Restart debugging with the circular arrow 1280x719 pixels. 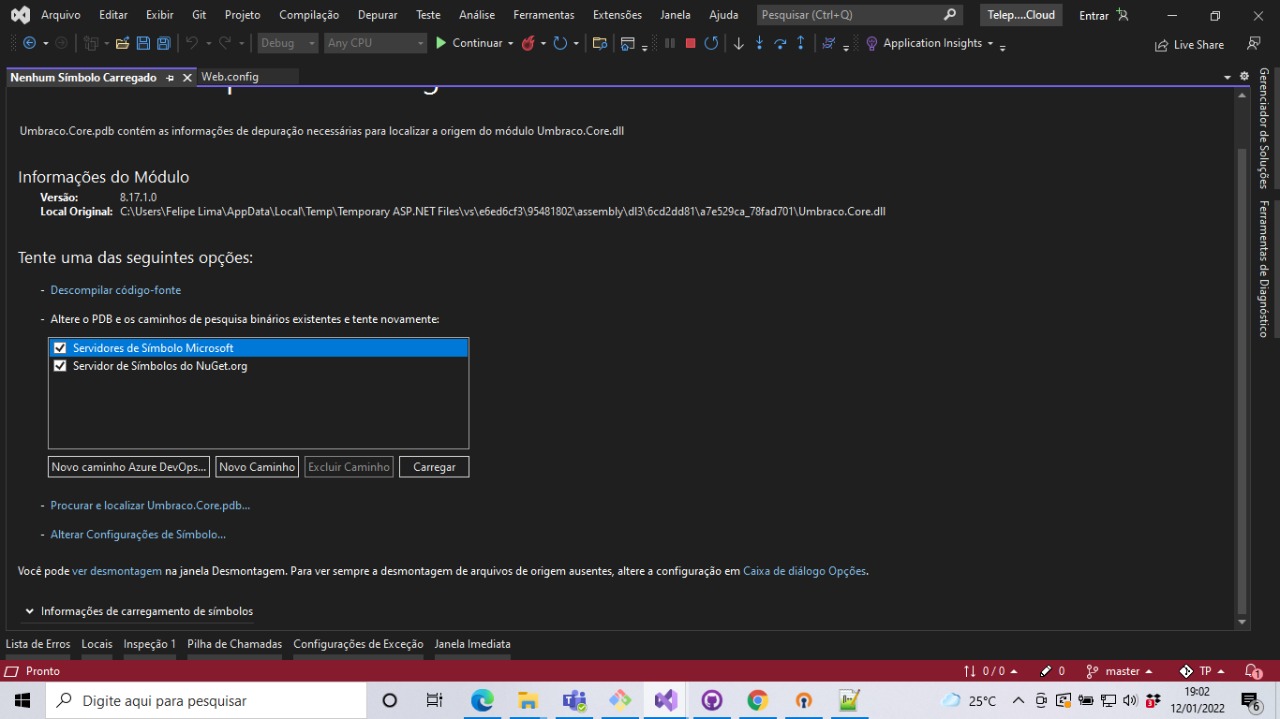pos(711,43)
